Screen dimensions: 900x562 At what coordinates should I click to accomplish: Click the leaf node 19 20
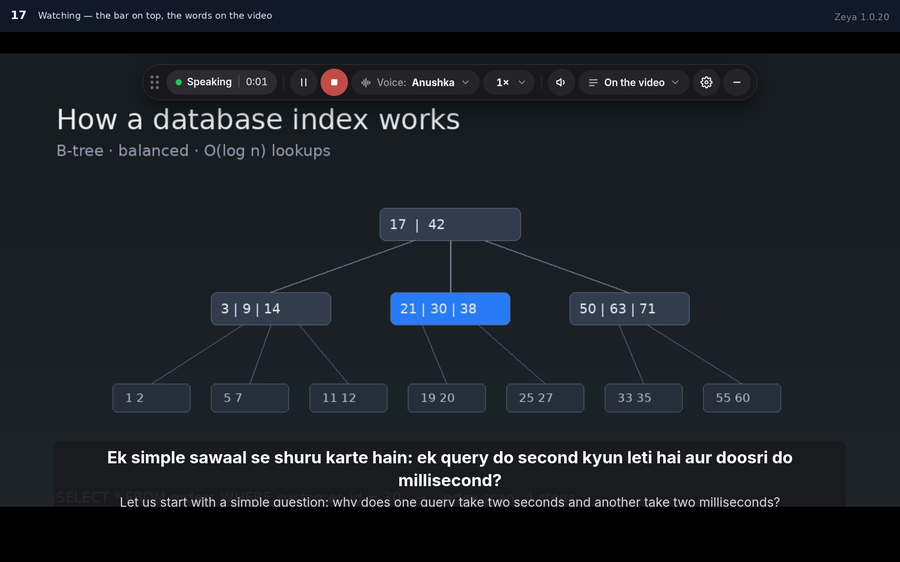(447, 398)
